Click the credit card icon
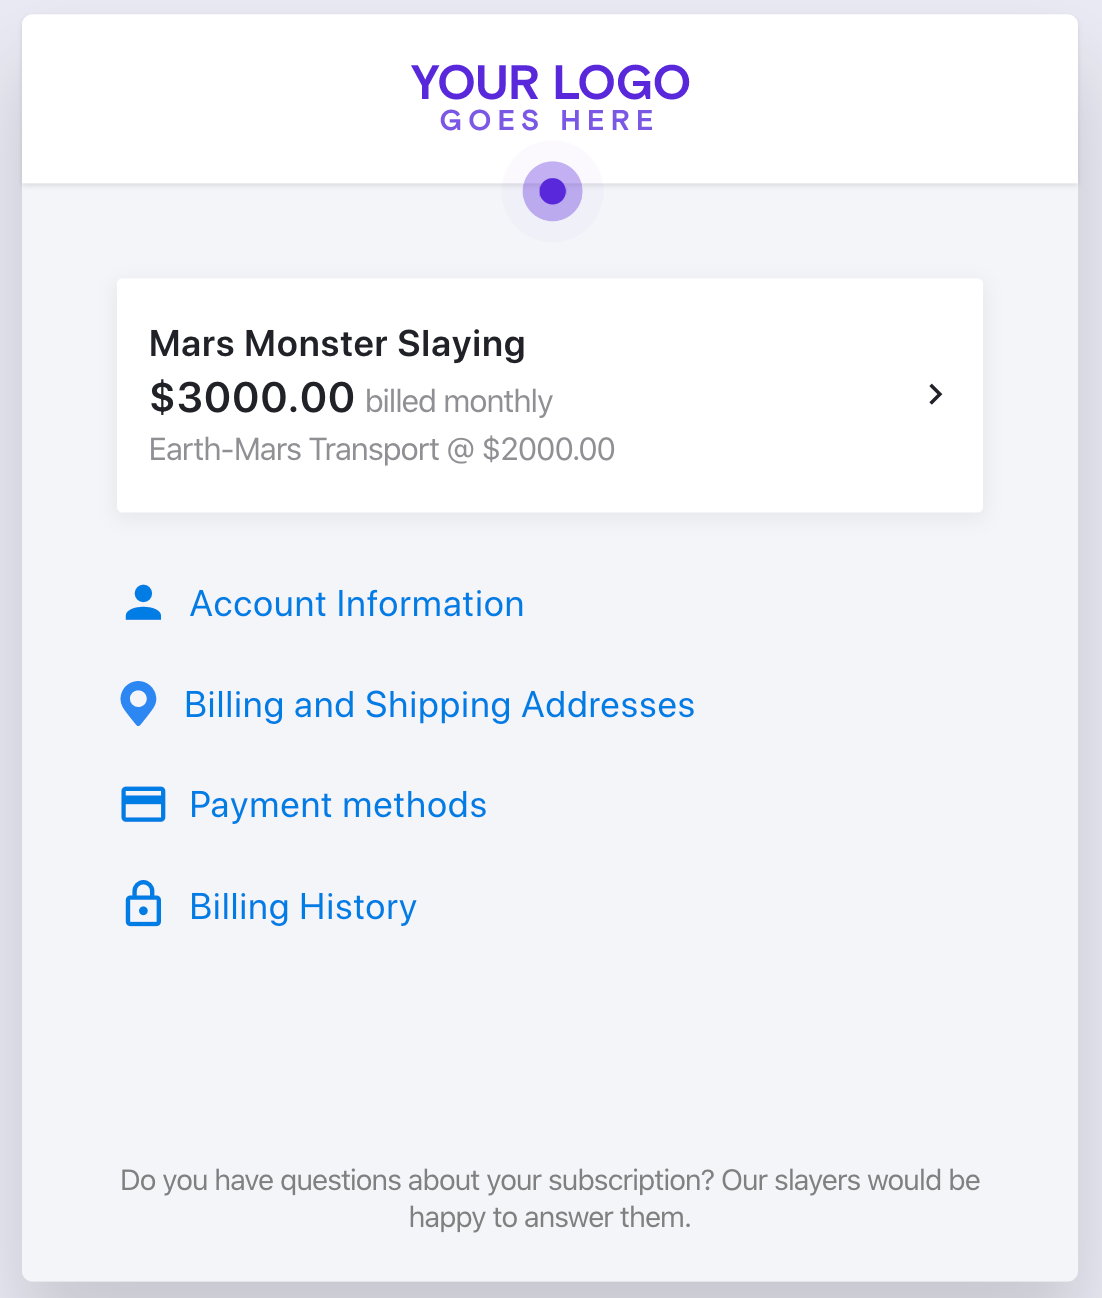 [x=143, y=804]
